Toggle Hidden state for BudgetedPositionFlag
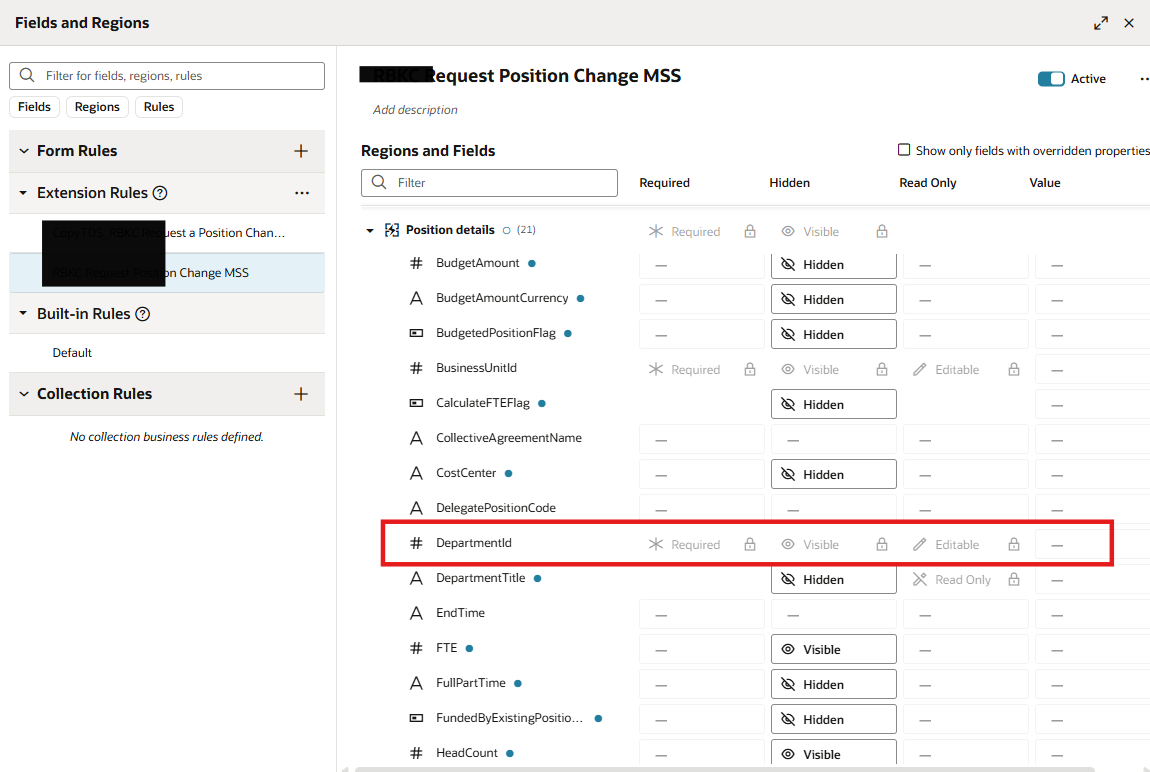1150x772 pixels. (x=833, y=334)
